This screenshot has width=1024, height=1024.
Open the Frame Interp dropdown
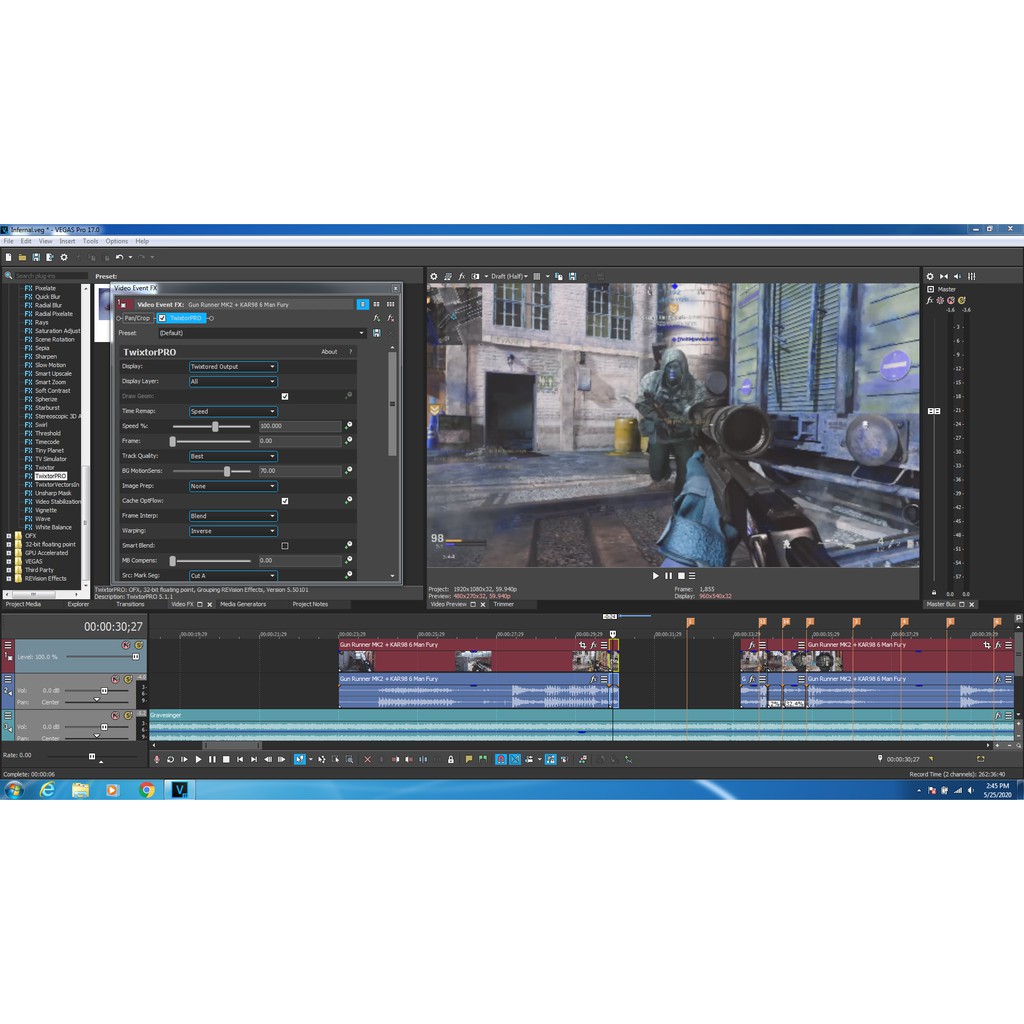[232, 516]
